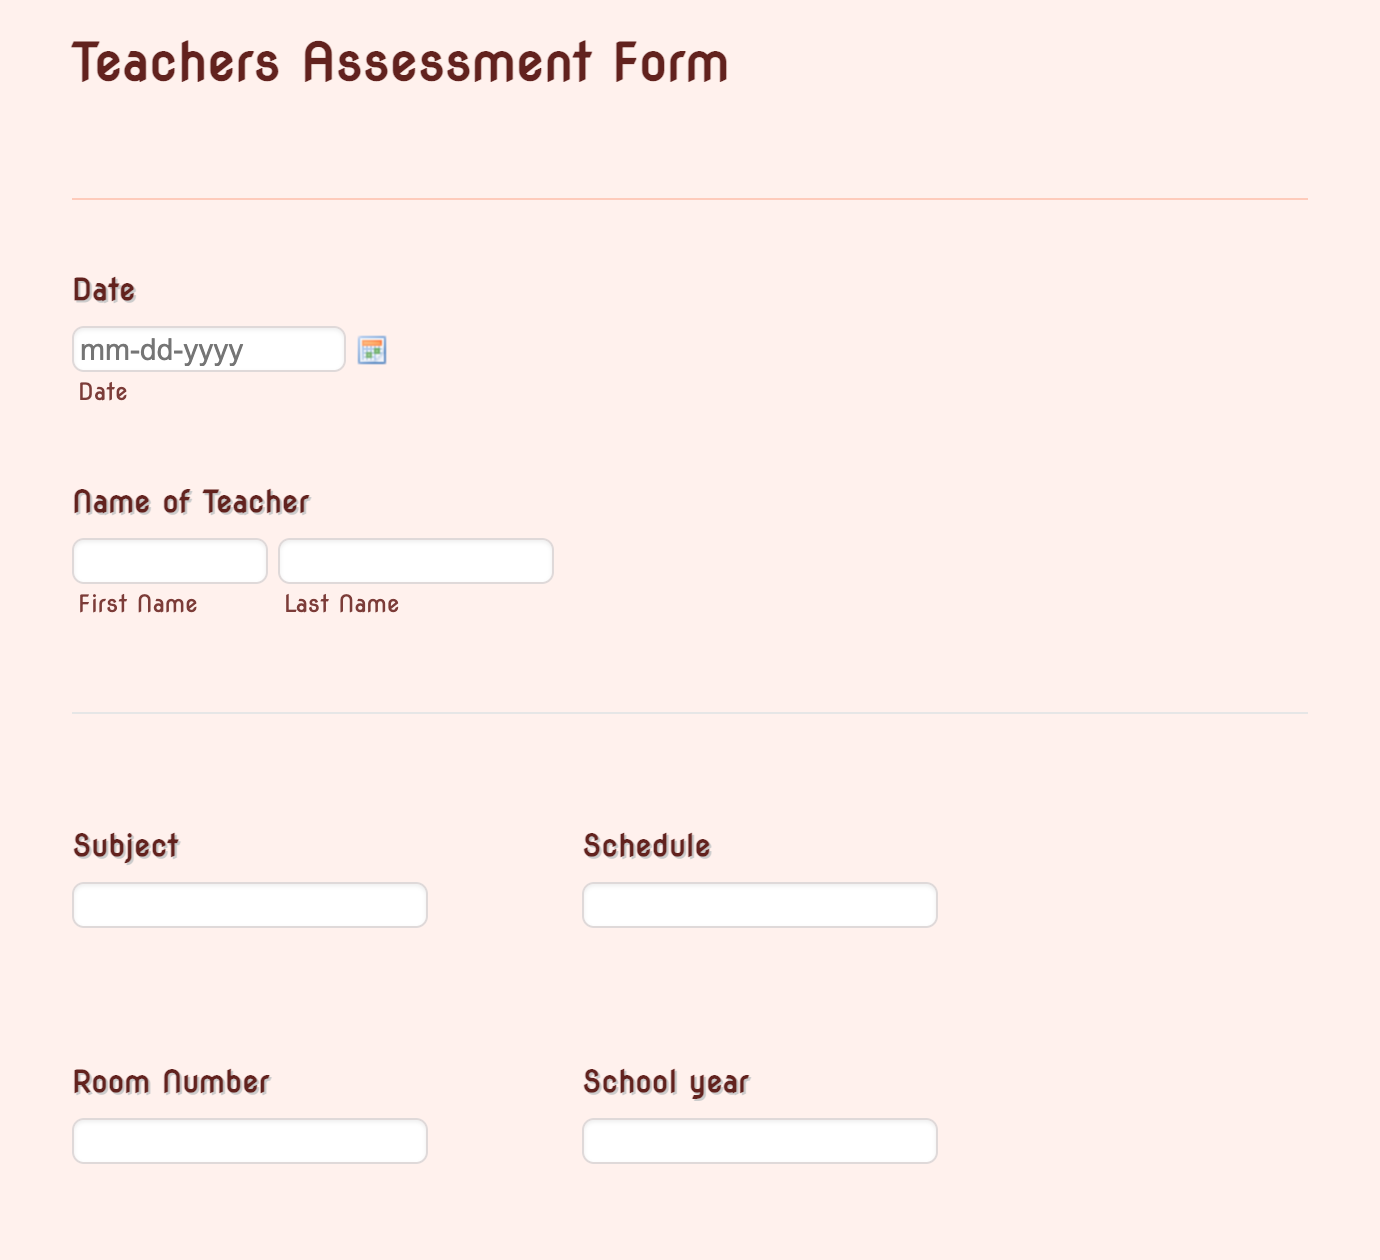
Task: Click the Teachers Assessment Form heading
Action: coord(400,62)
